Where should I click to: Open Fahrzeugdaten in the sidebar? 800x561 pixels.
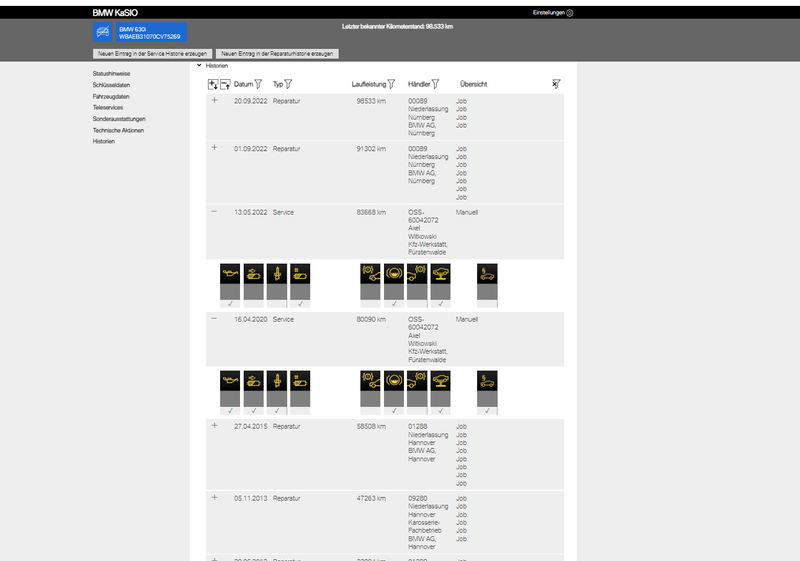click(x=111, y=96)
